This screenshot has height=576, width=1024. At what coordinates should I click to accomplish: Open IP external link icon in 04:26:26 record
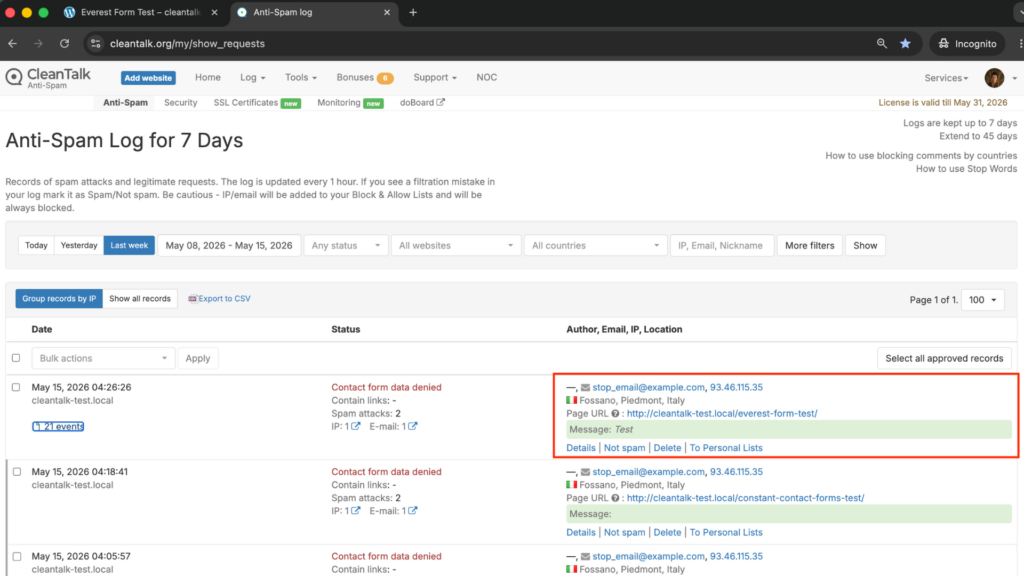[x=355, y=426]
